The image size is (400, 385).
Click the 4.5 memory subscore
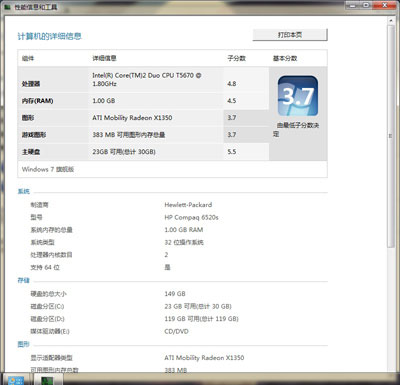232,101
